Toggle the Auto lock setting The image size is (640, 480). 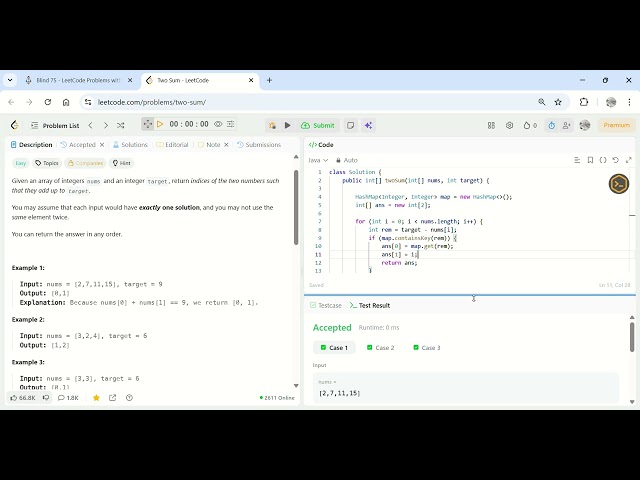[x=347, y=160]
